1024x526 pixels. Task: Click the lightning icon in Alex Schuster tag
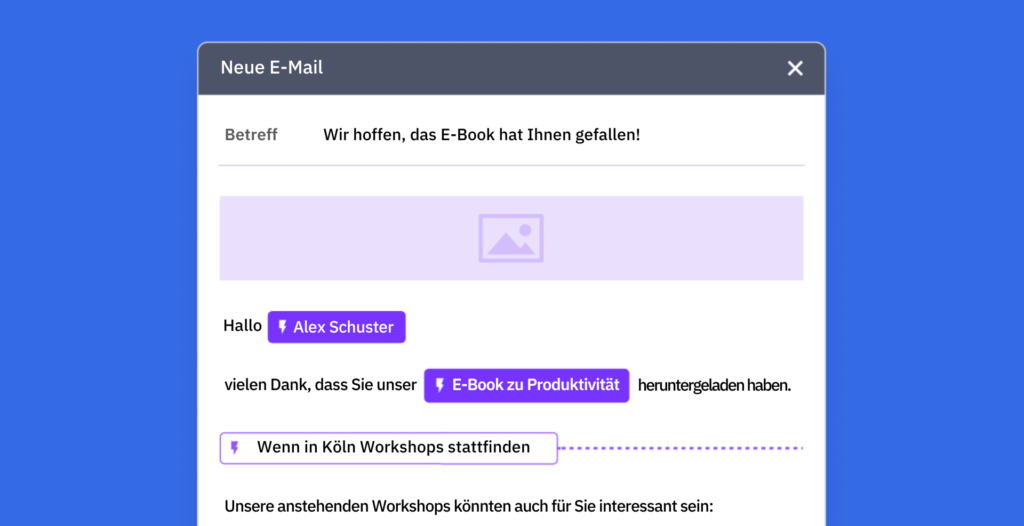tap(283, 327)
